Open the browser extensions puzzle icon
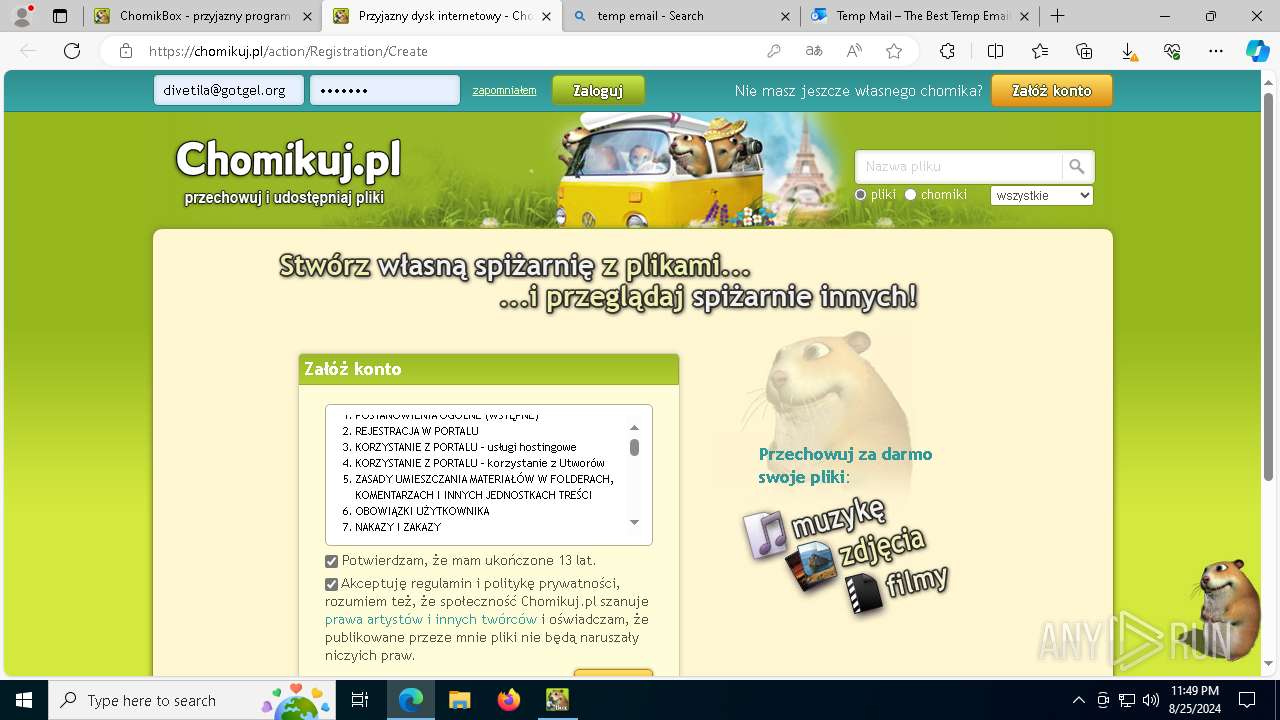 coord(947,51)
